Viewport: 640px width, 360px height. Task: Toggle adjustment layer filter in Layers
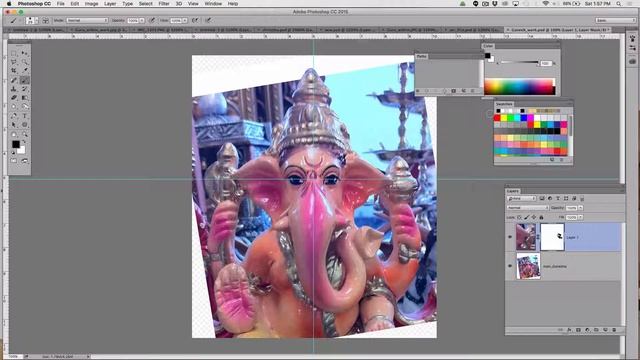550,198
